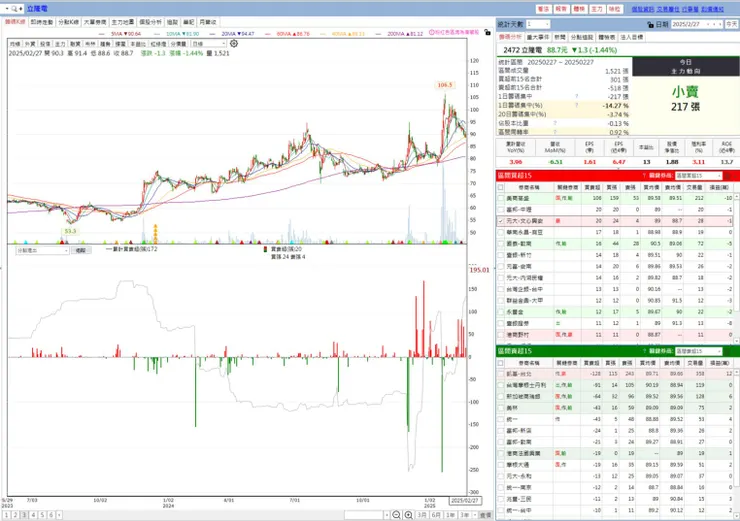Viewport: 740px width, 521px height.
Task: Click the 200MA legend line
Action: pos(400,34)
